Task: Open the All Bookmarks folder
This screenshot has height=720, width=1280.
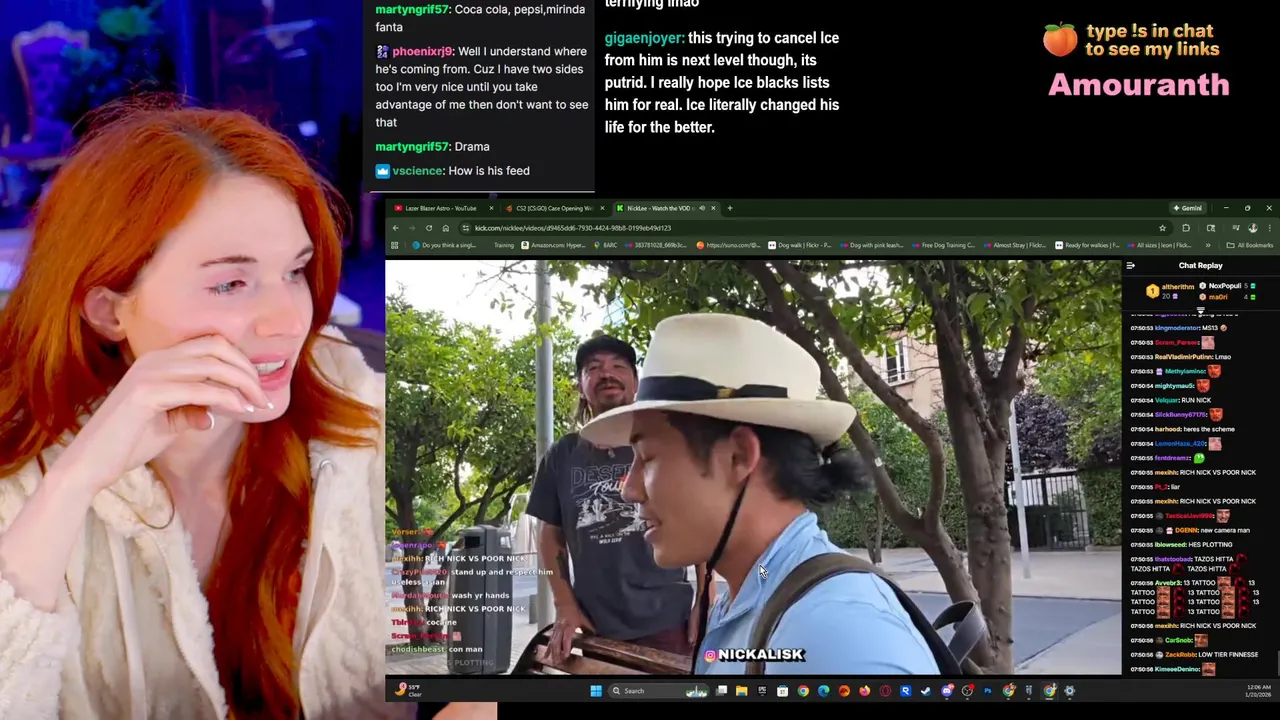Action: coord(1251,245)
